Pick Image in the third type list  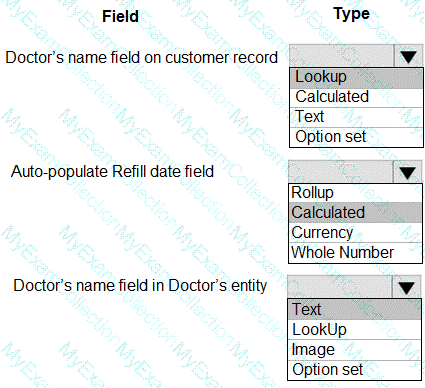tap(355, 350)
